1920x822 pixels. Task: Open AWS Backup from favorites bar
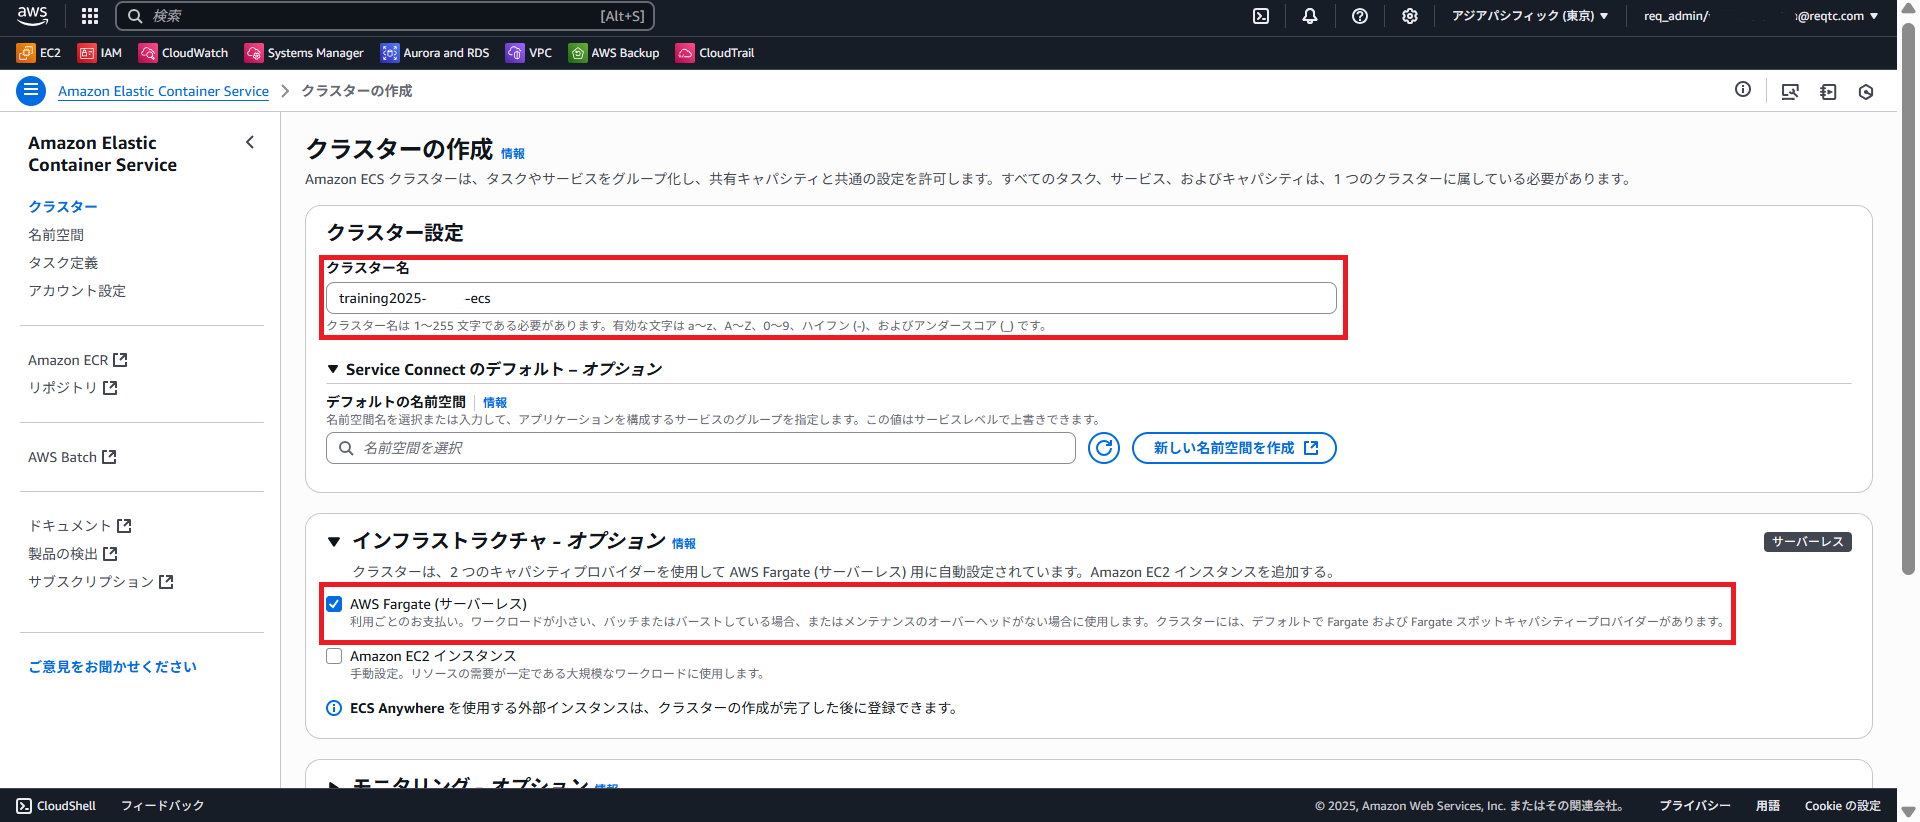[x=614, y=53]
